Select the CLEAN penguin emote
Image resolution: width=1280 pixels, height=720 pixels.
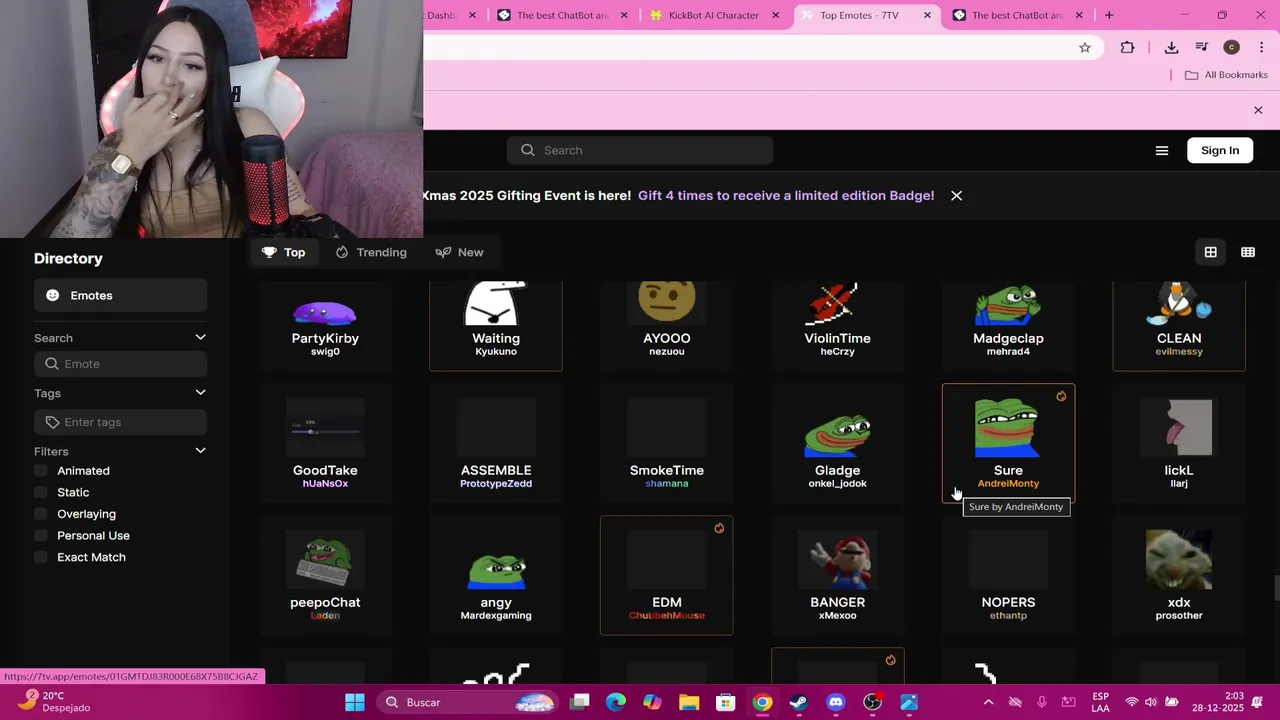[x=1179, y=325]
